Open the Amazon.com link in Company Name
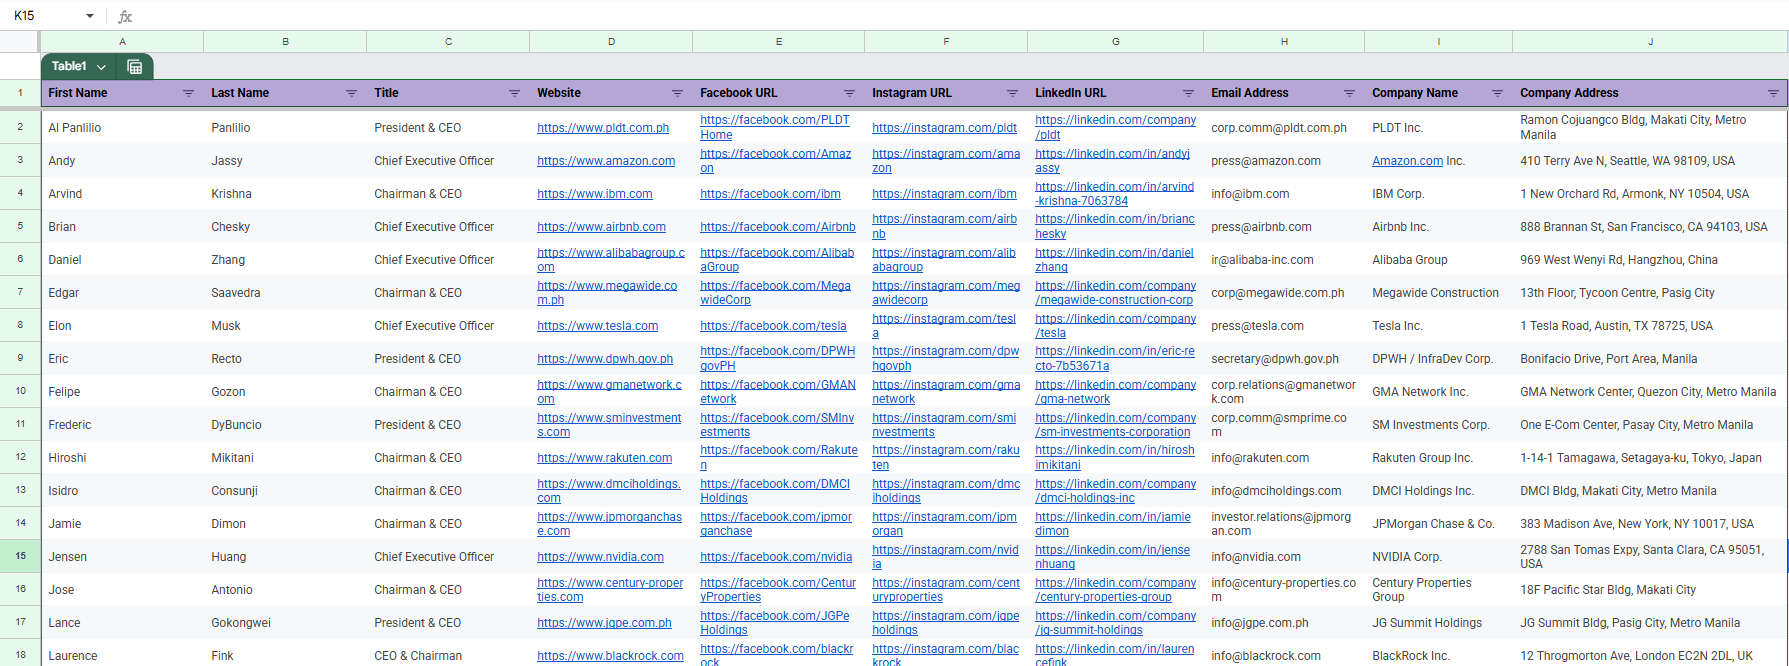 1407,161
